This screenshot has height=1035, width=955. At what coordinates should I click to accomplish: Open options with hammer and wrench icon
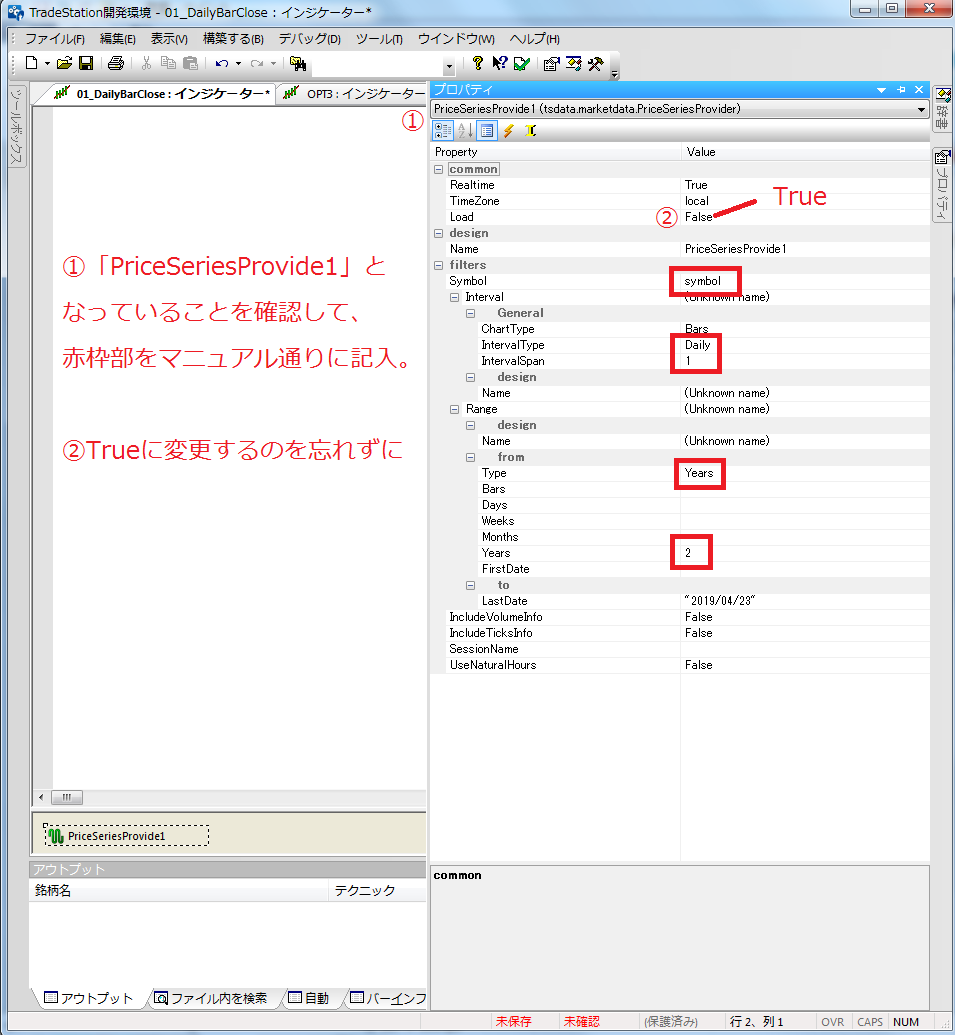[x=595, y=63]
